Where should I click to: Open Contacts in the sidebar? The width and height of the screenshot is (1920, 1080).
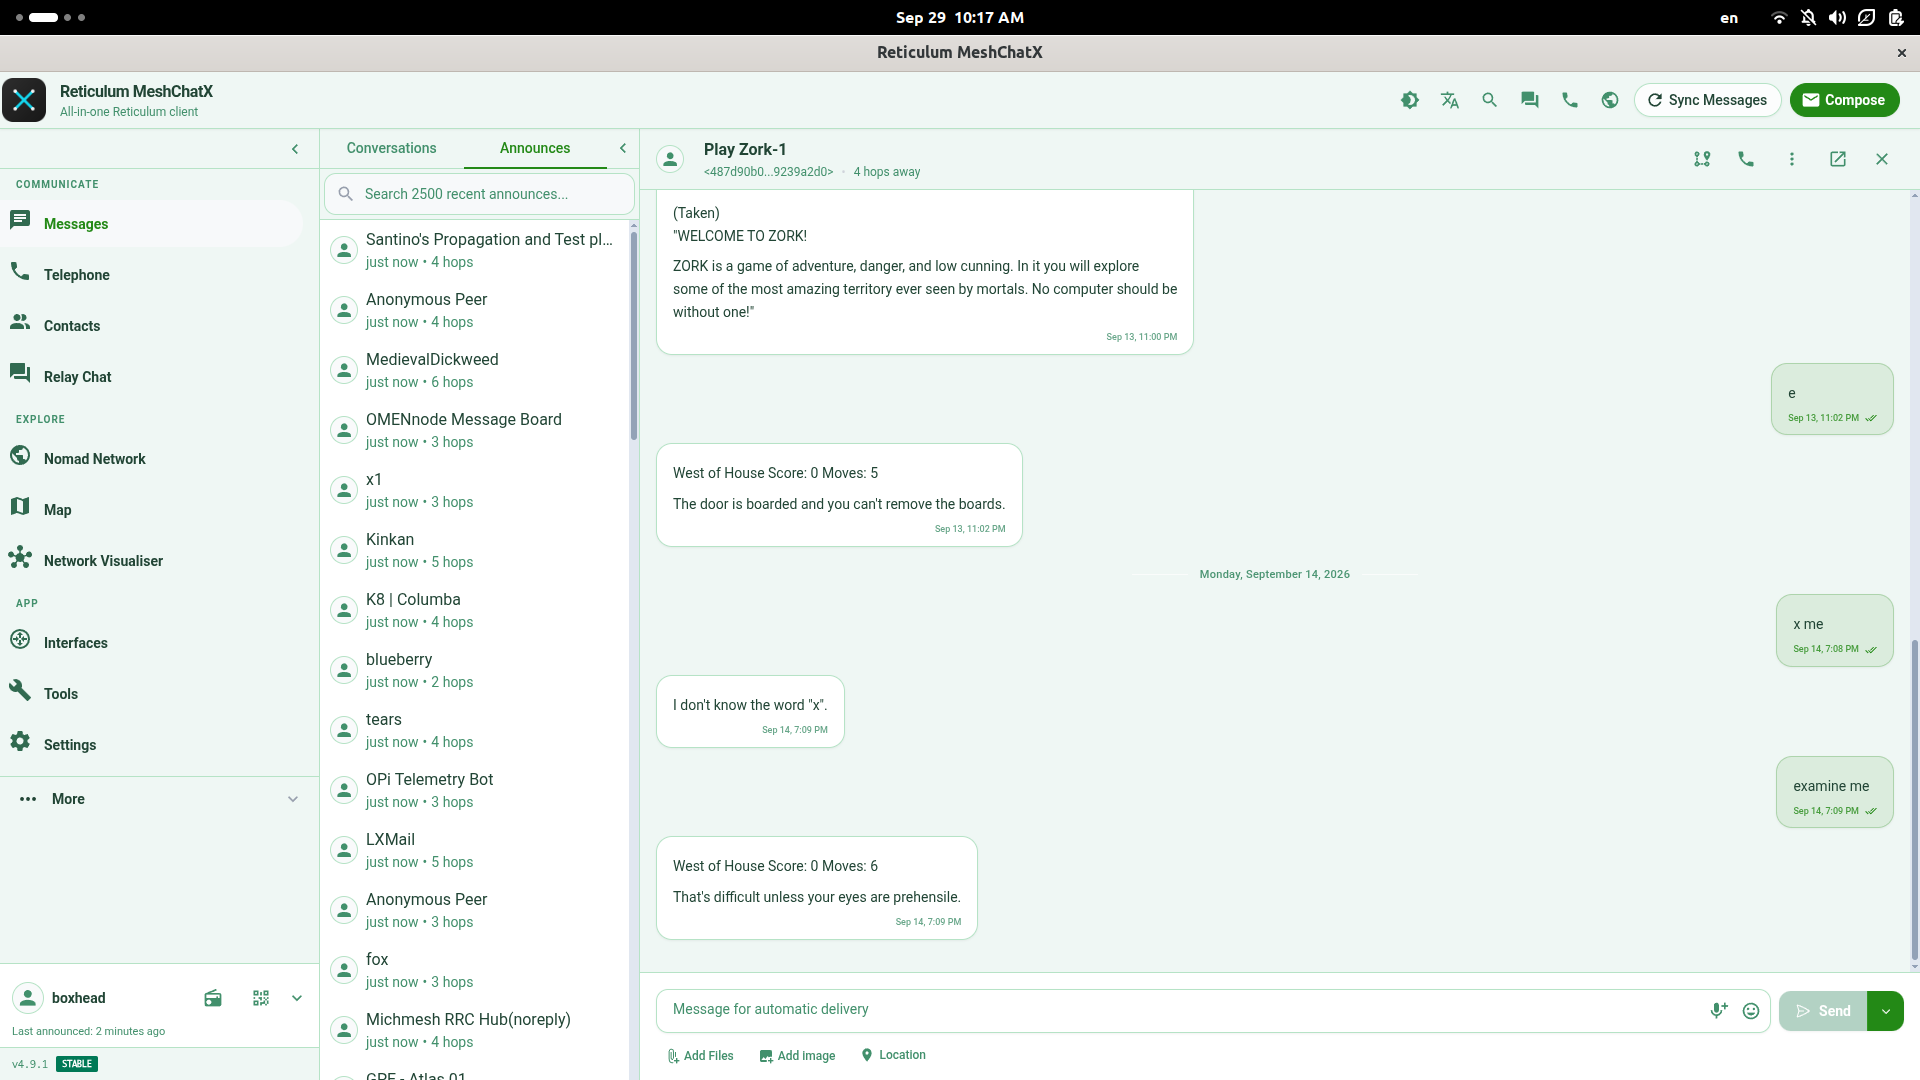click(x=152, y=325)
